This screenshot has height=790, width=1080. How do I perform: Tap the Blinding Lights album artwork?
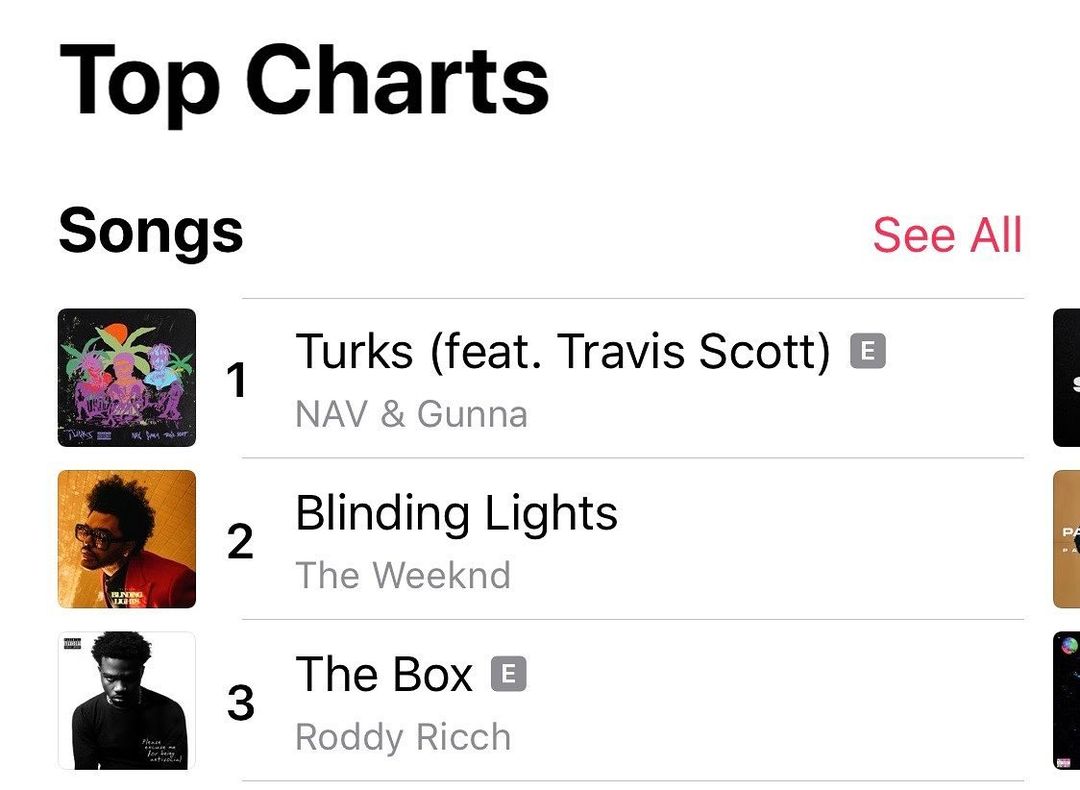[127, 539]
